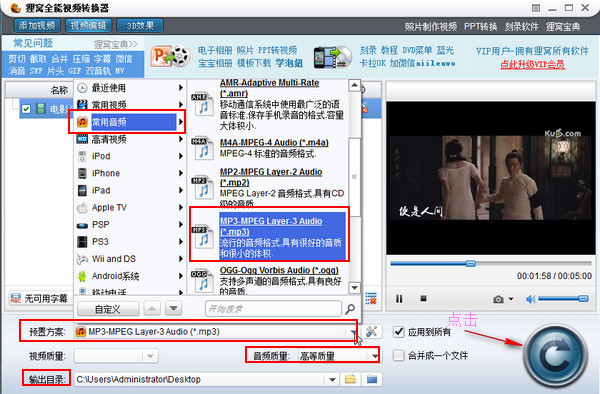Open 狸窝宝典 in top menu
This screenshot has height=394, width=600.
(562, 26)
